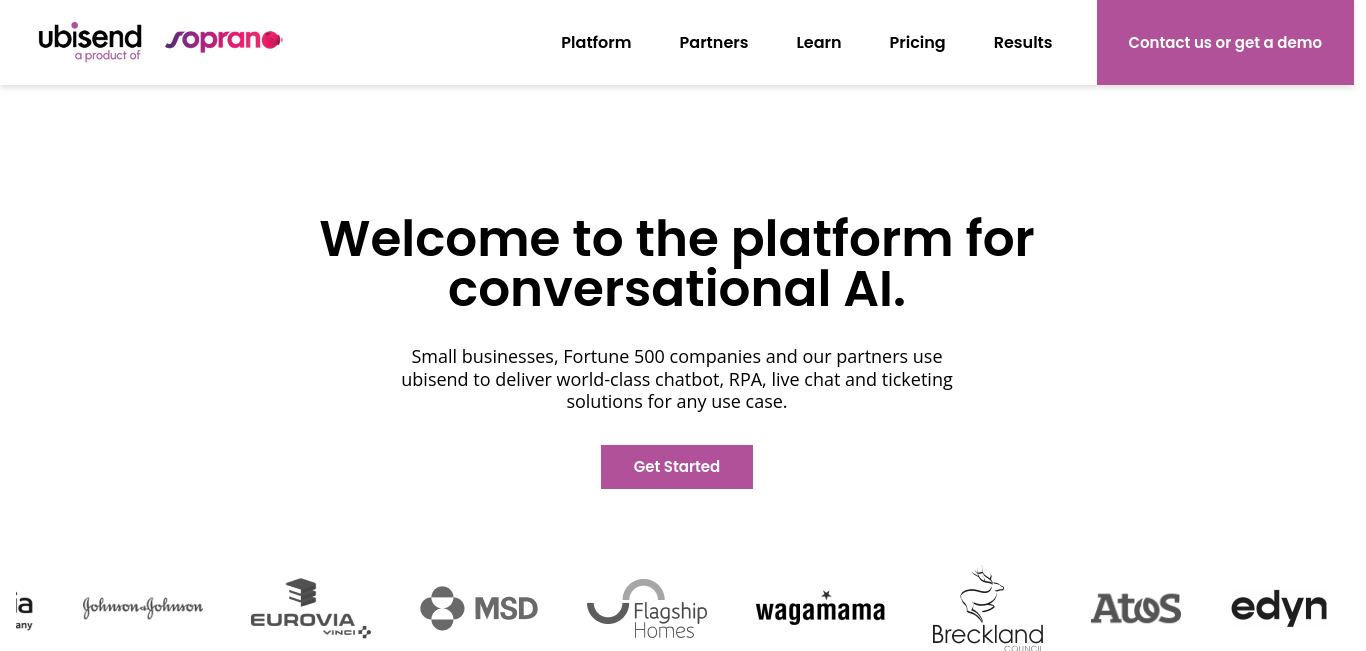Click the partially visible logo at left edge
The height and width of the screenshot is (651, 1366).
pos(24,608)
